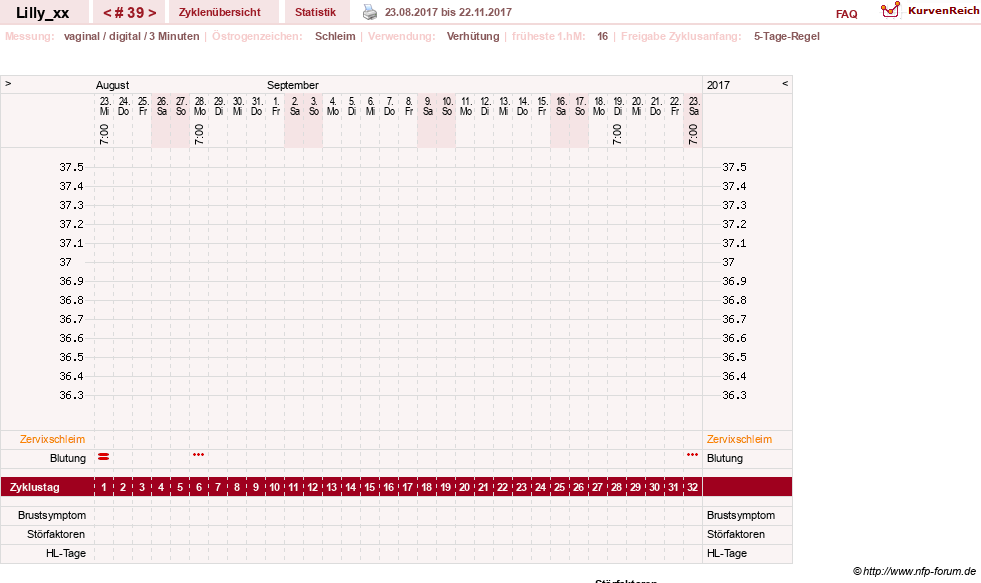Viewport: 981px width, 583px height.
Task: Click the 19. Di date header
Action: 618,106
